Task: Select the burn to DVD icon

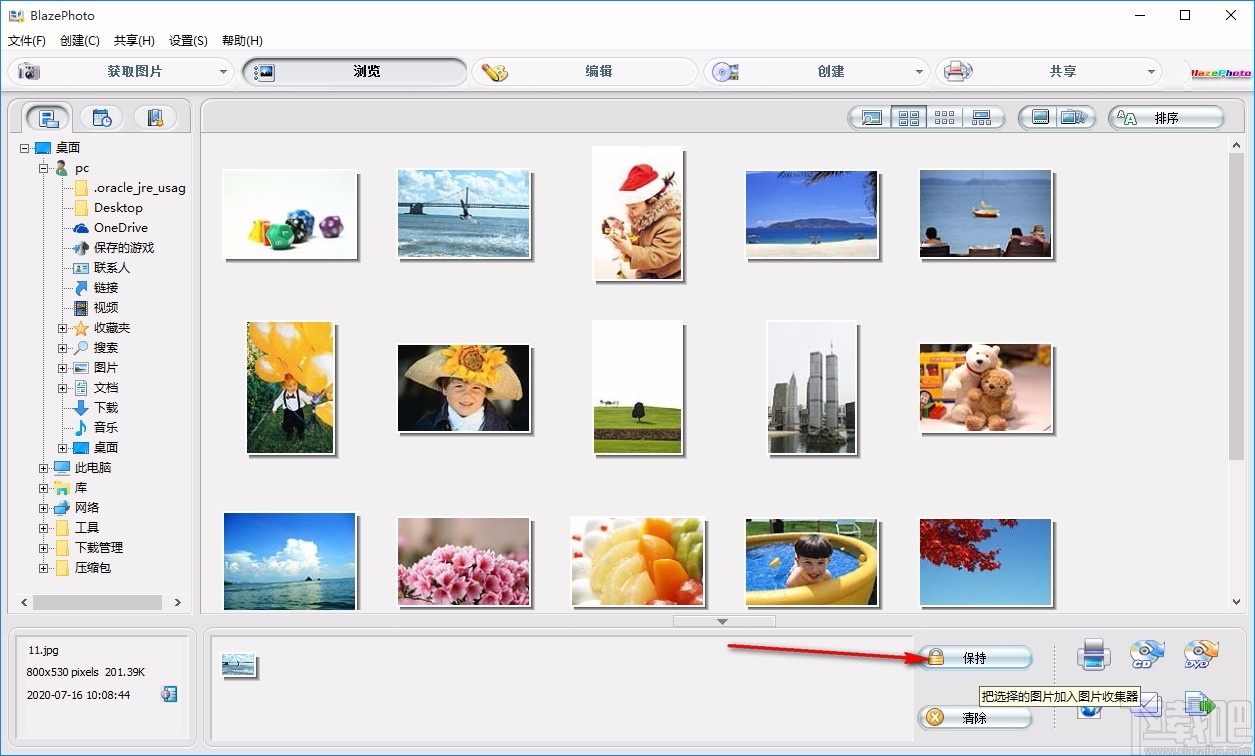Action: pyautogui.click(x=1201, y=654)
